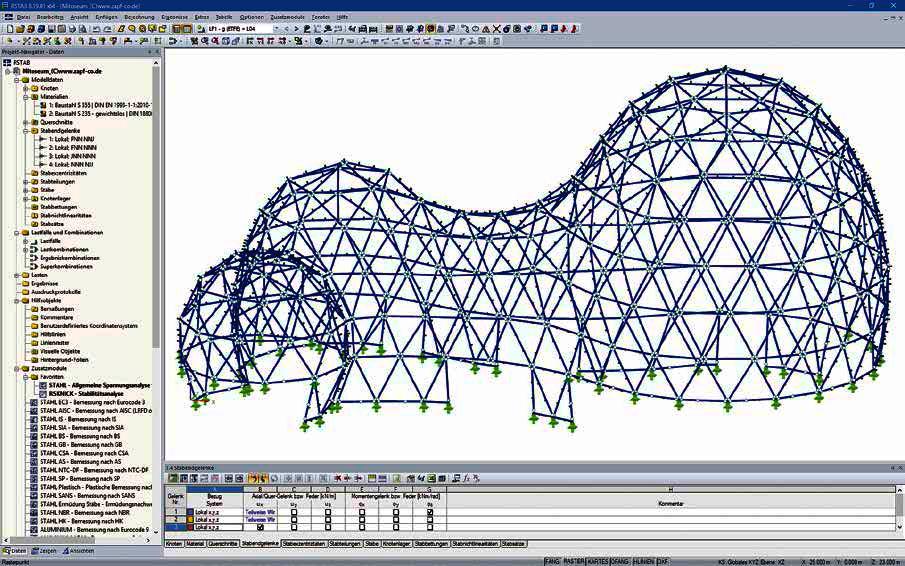Click the warning triangle icon in the top toolbar

[486, 28]
